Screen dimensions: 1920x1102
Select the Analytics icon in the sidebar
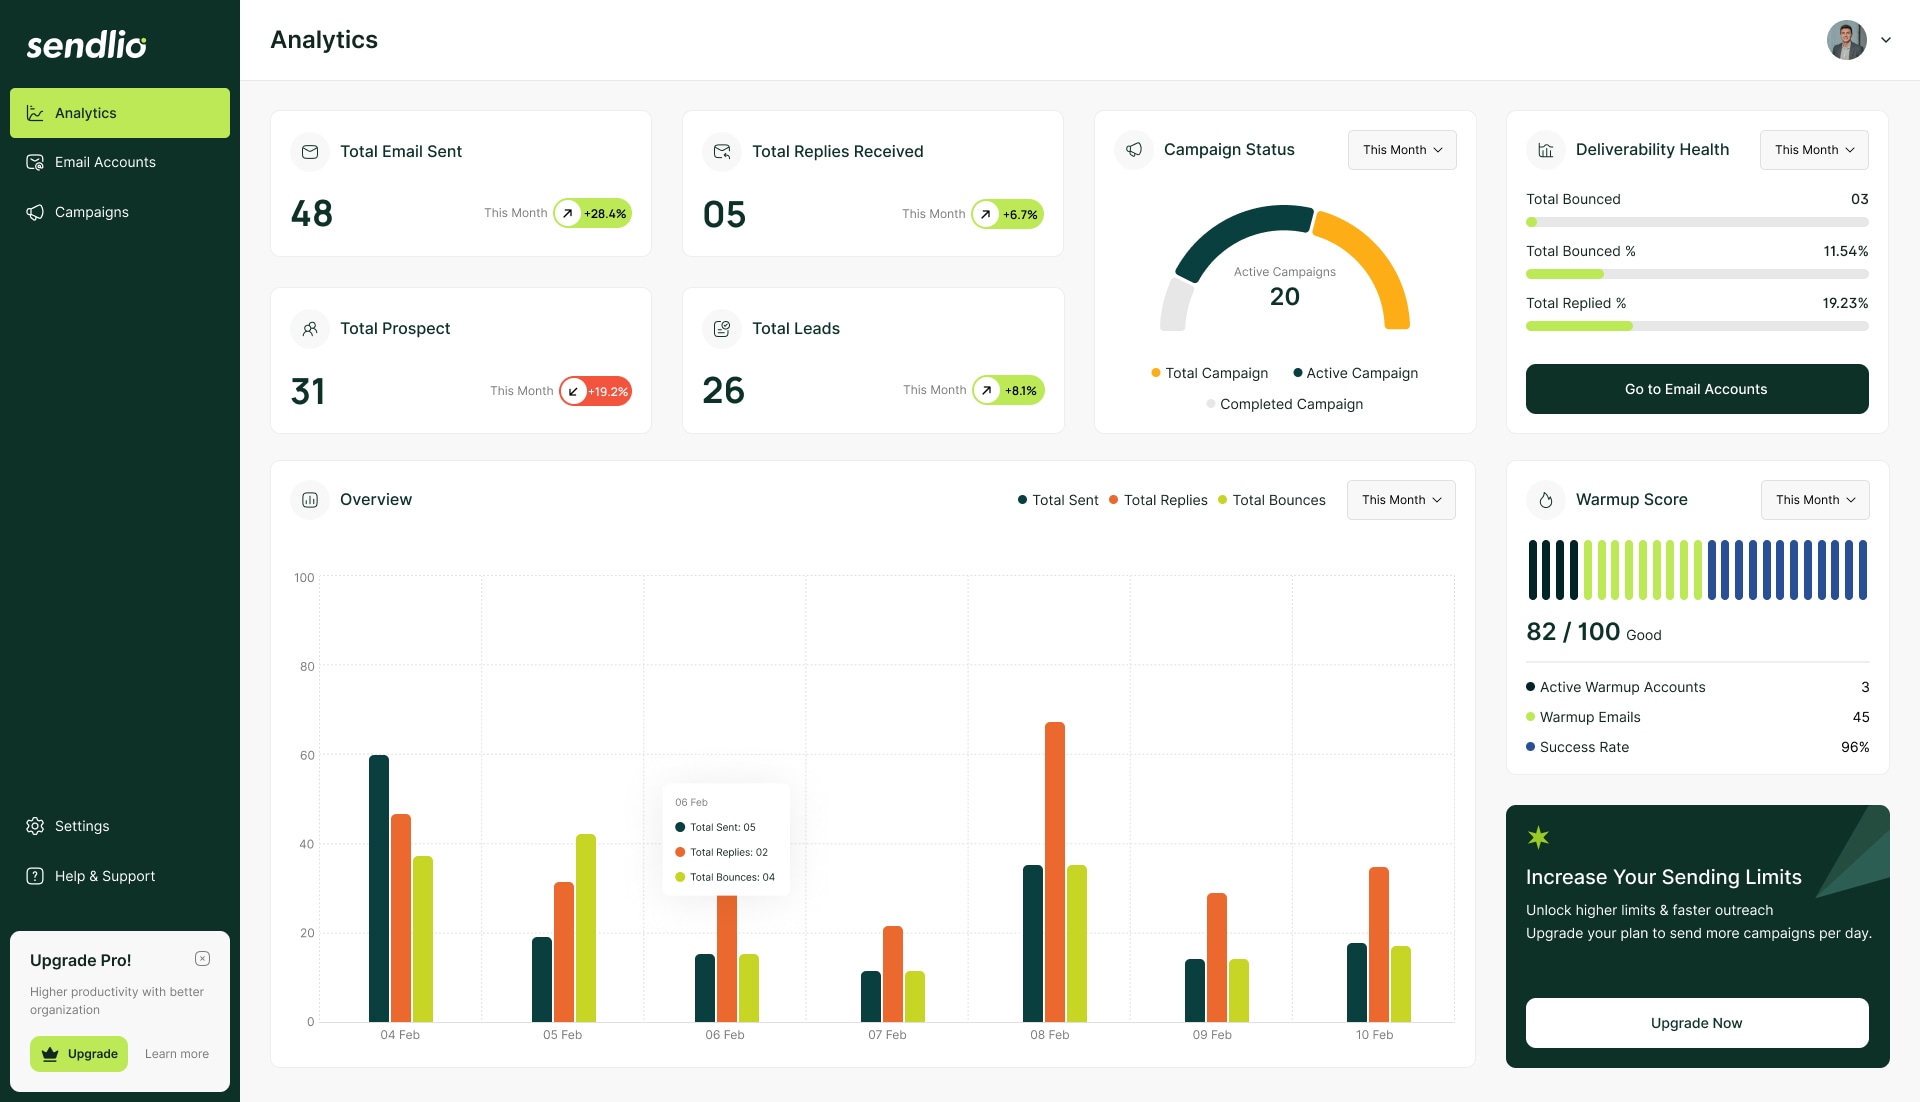(x=36, y=112)
